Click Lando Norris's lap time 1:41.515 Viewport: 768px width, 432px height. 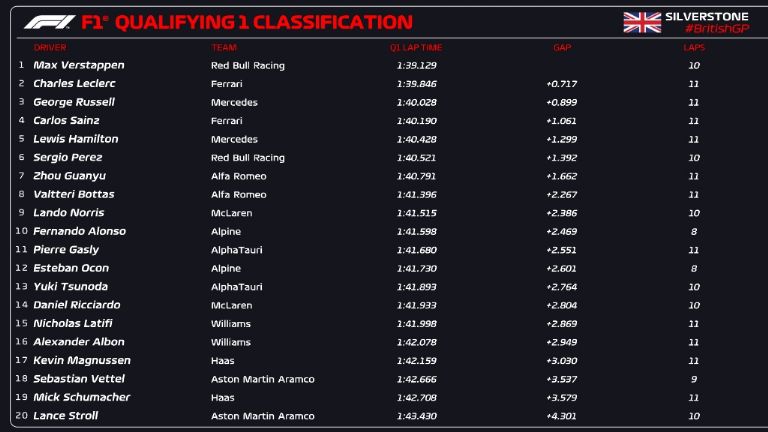pos(416,213)
